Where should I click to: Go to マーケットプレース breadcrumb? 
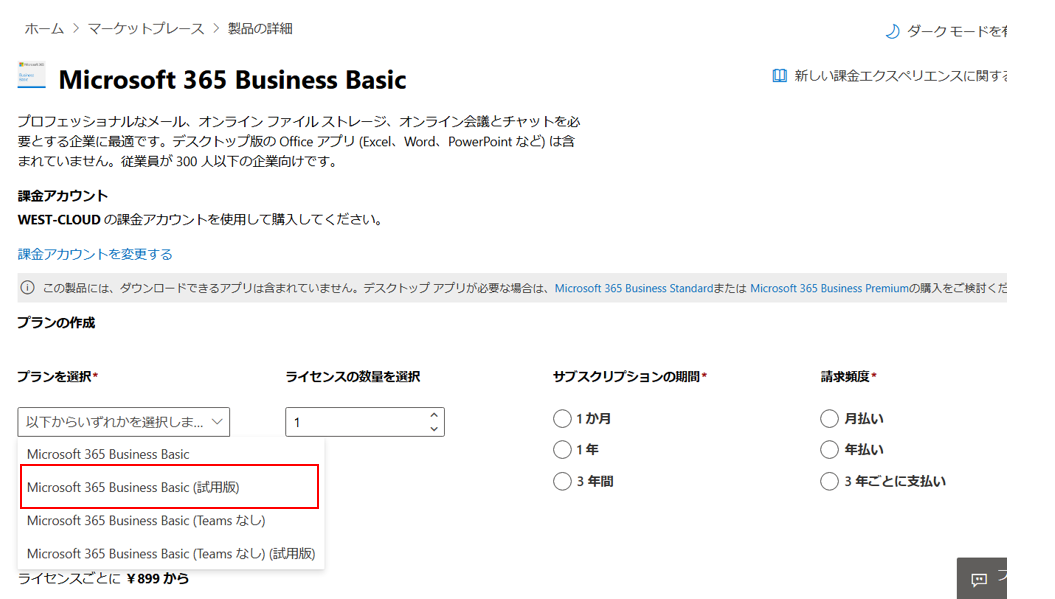click(x=146, y=28)
